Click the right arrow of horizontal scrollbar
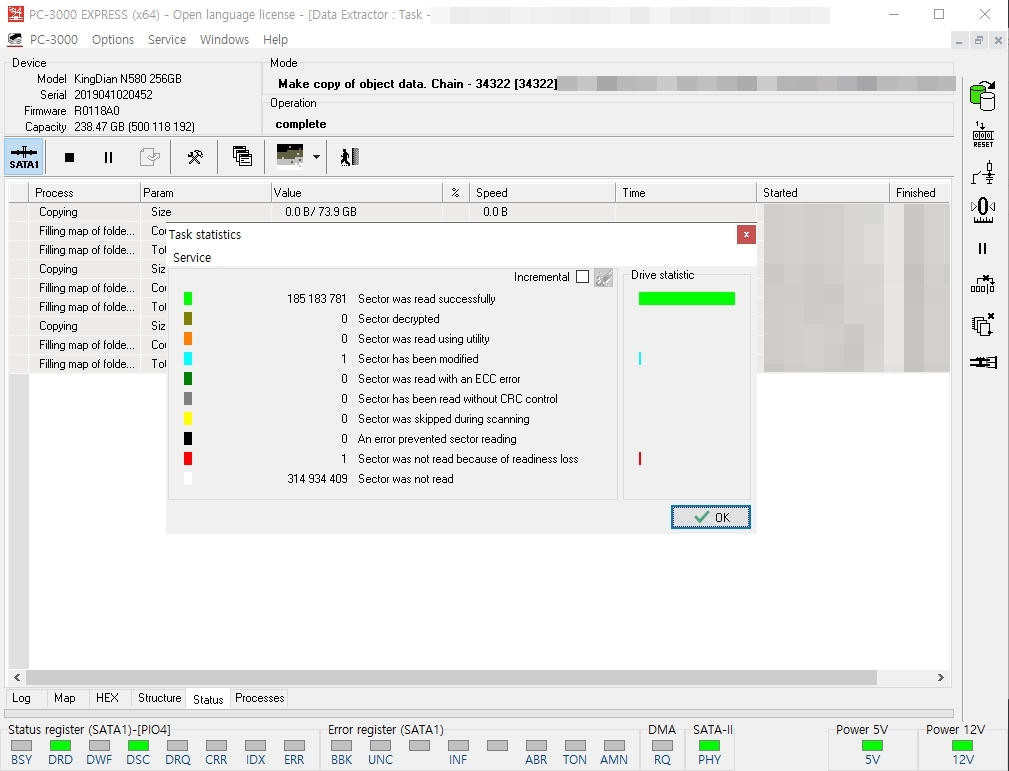 point(941,677)
